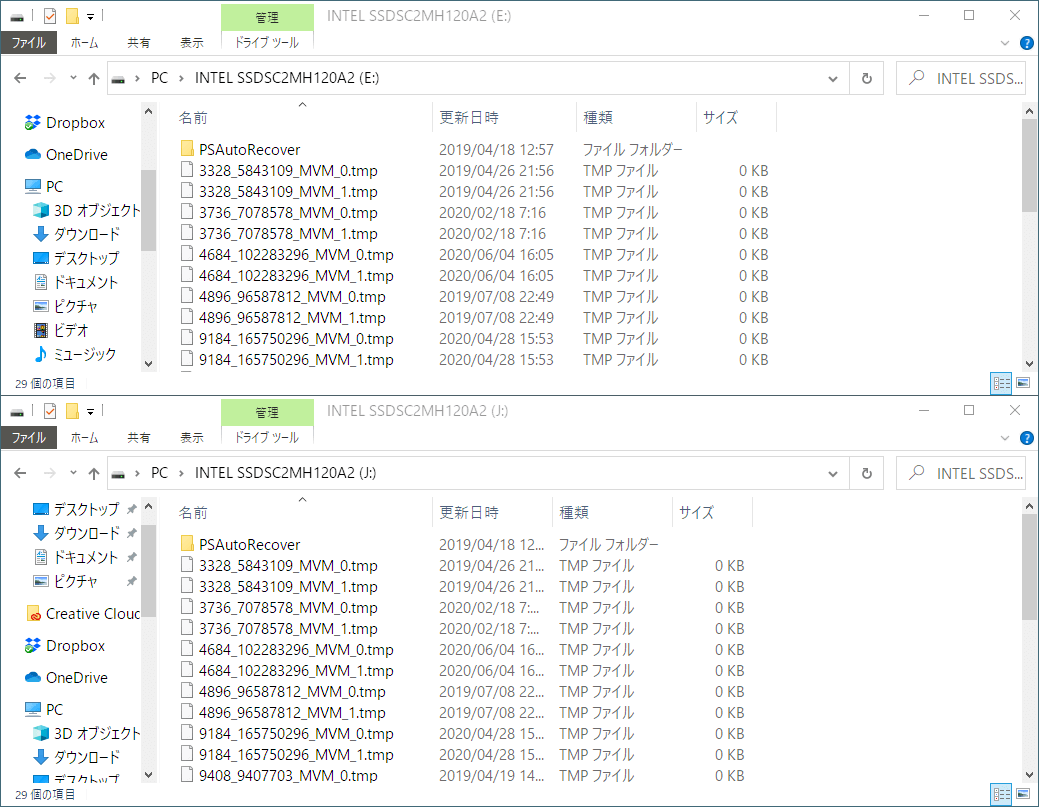
Task: Open ホーム tab in E: window
Action: click(84, 42)
